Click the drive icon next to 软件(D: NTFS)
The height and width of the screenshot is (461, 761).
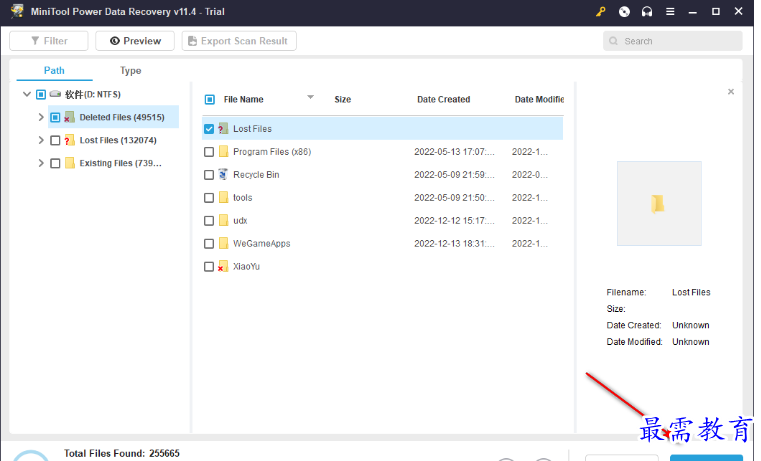55,94
